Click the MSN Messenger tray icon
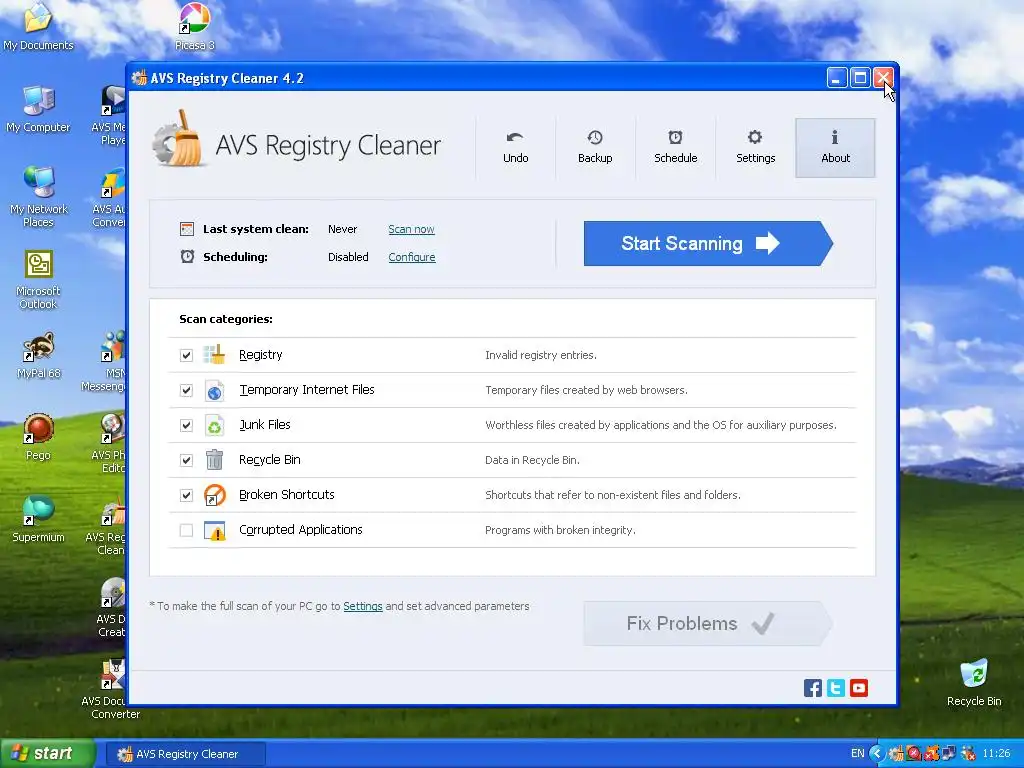1024x768 pixels. pos(967,754)
